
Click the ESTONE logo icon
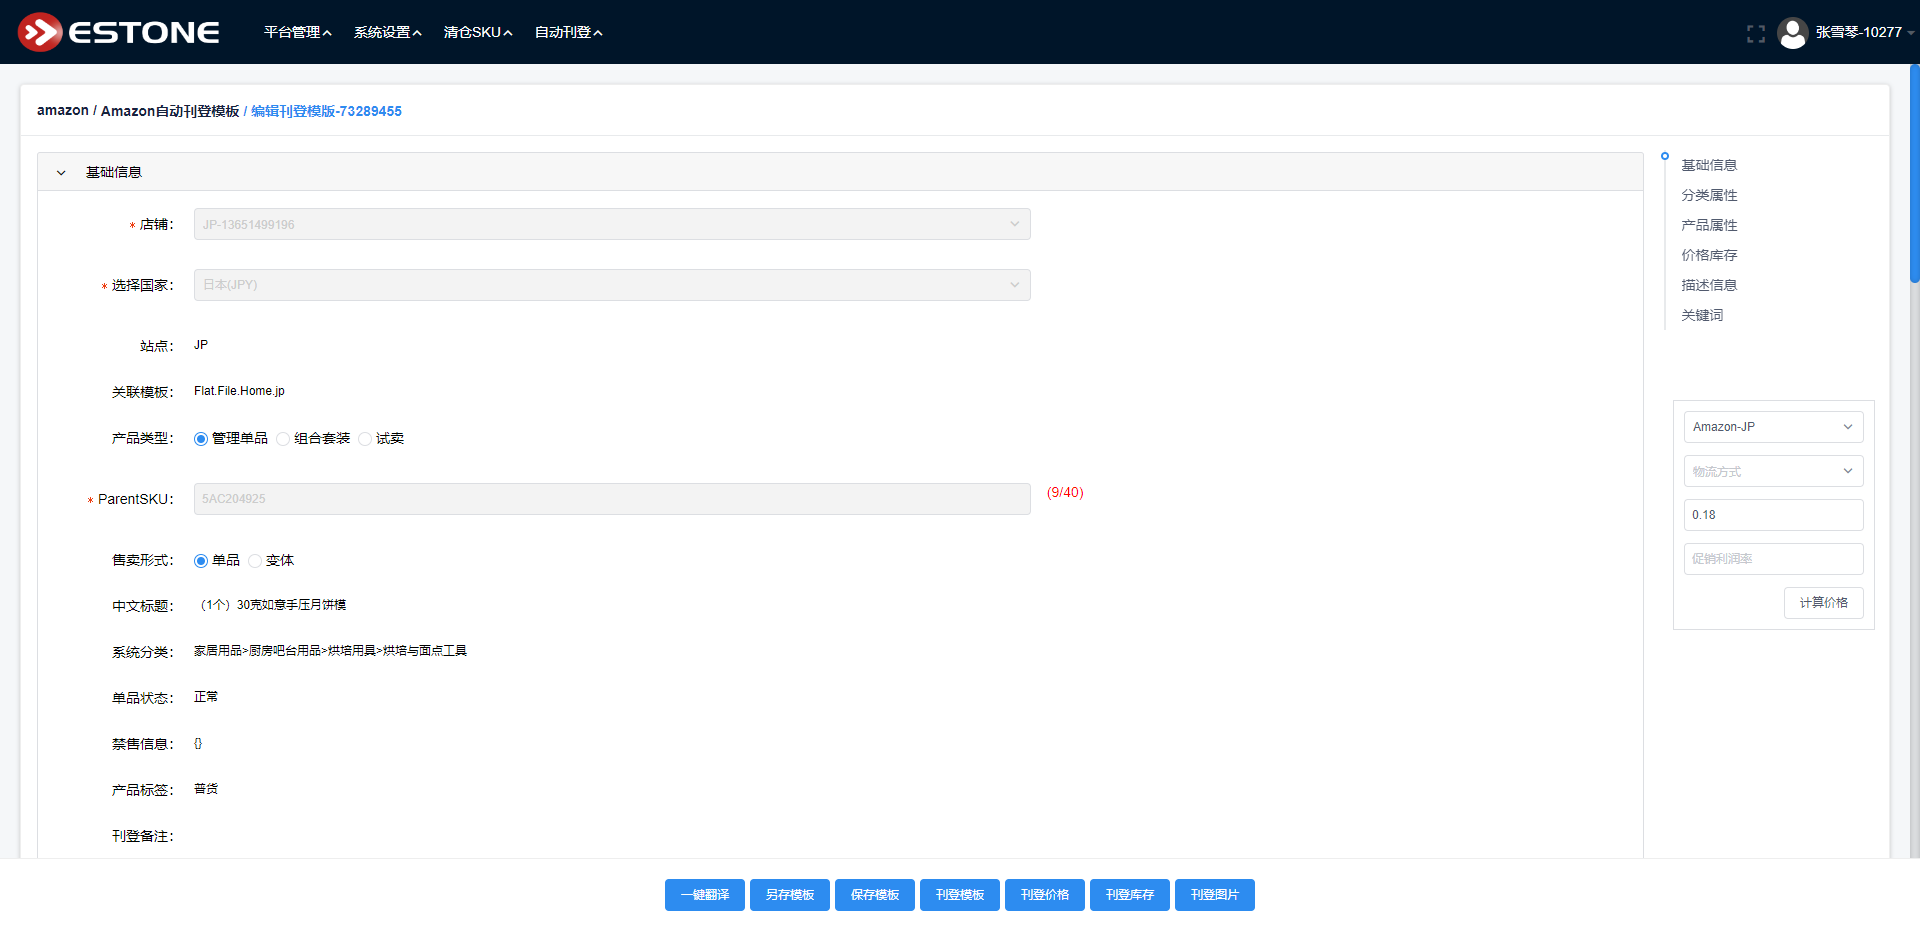[x=40, y=32]
